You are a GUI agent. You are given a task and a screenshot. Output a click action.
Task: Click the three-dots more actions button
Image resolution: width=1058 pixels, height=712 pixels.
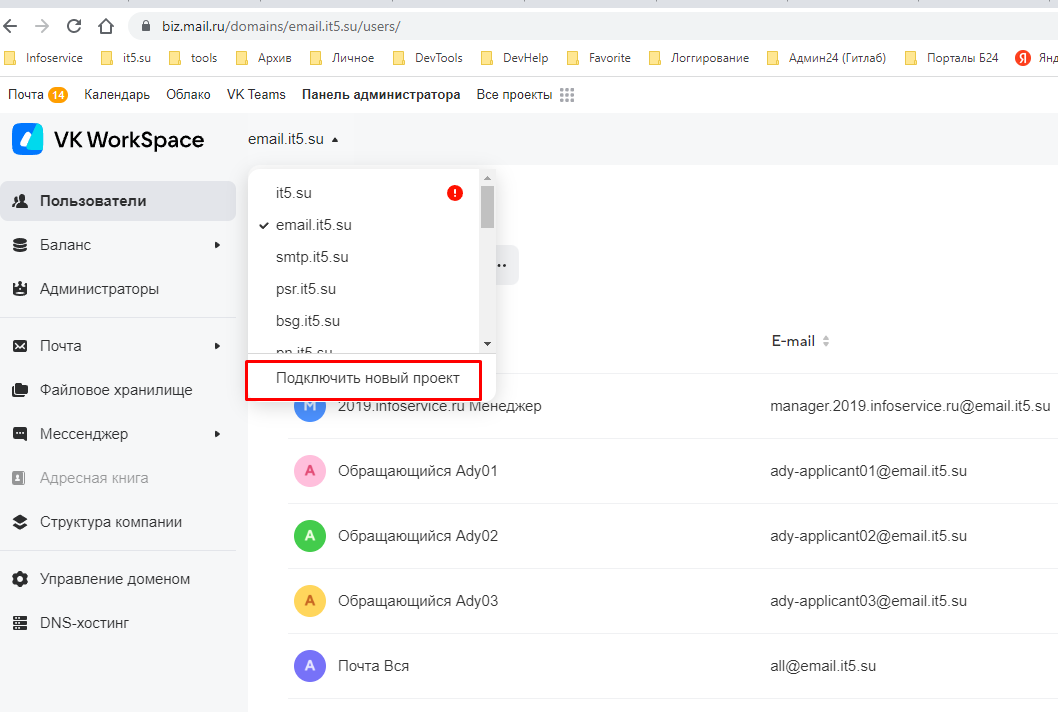point(505,265)
